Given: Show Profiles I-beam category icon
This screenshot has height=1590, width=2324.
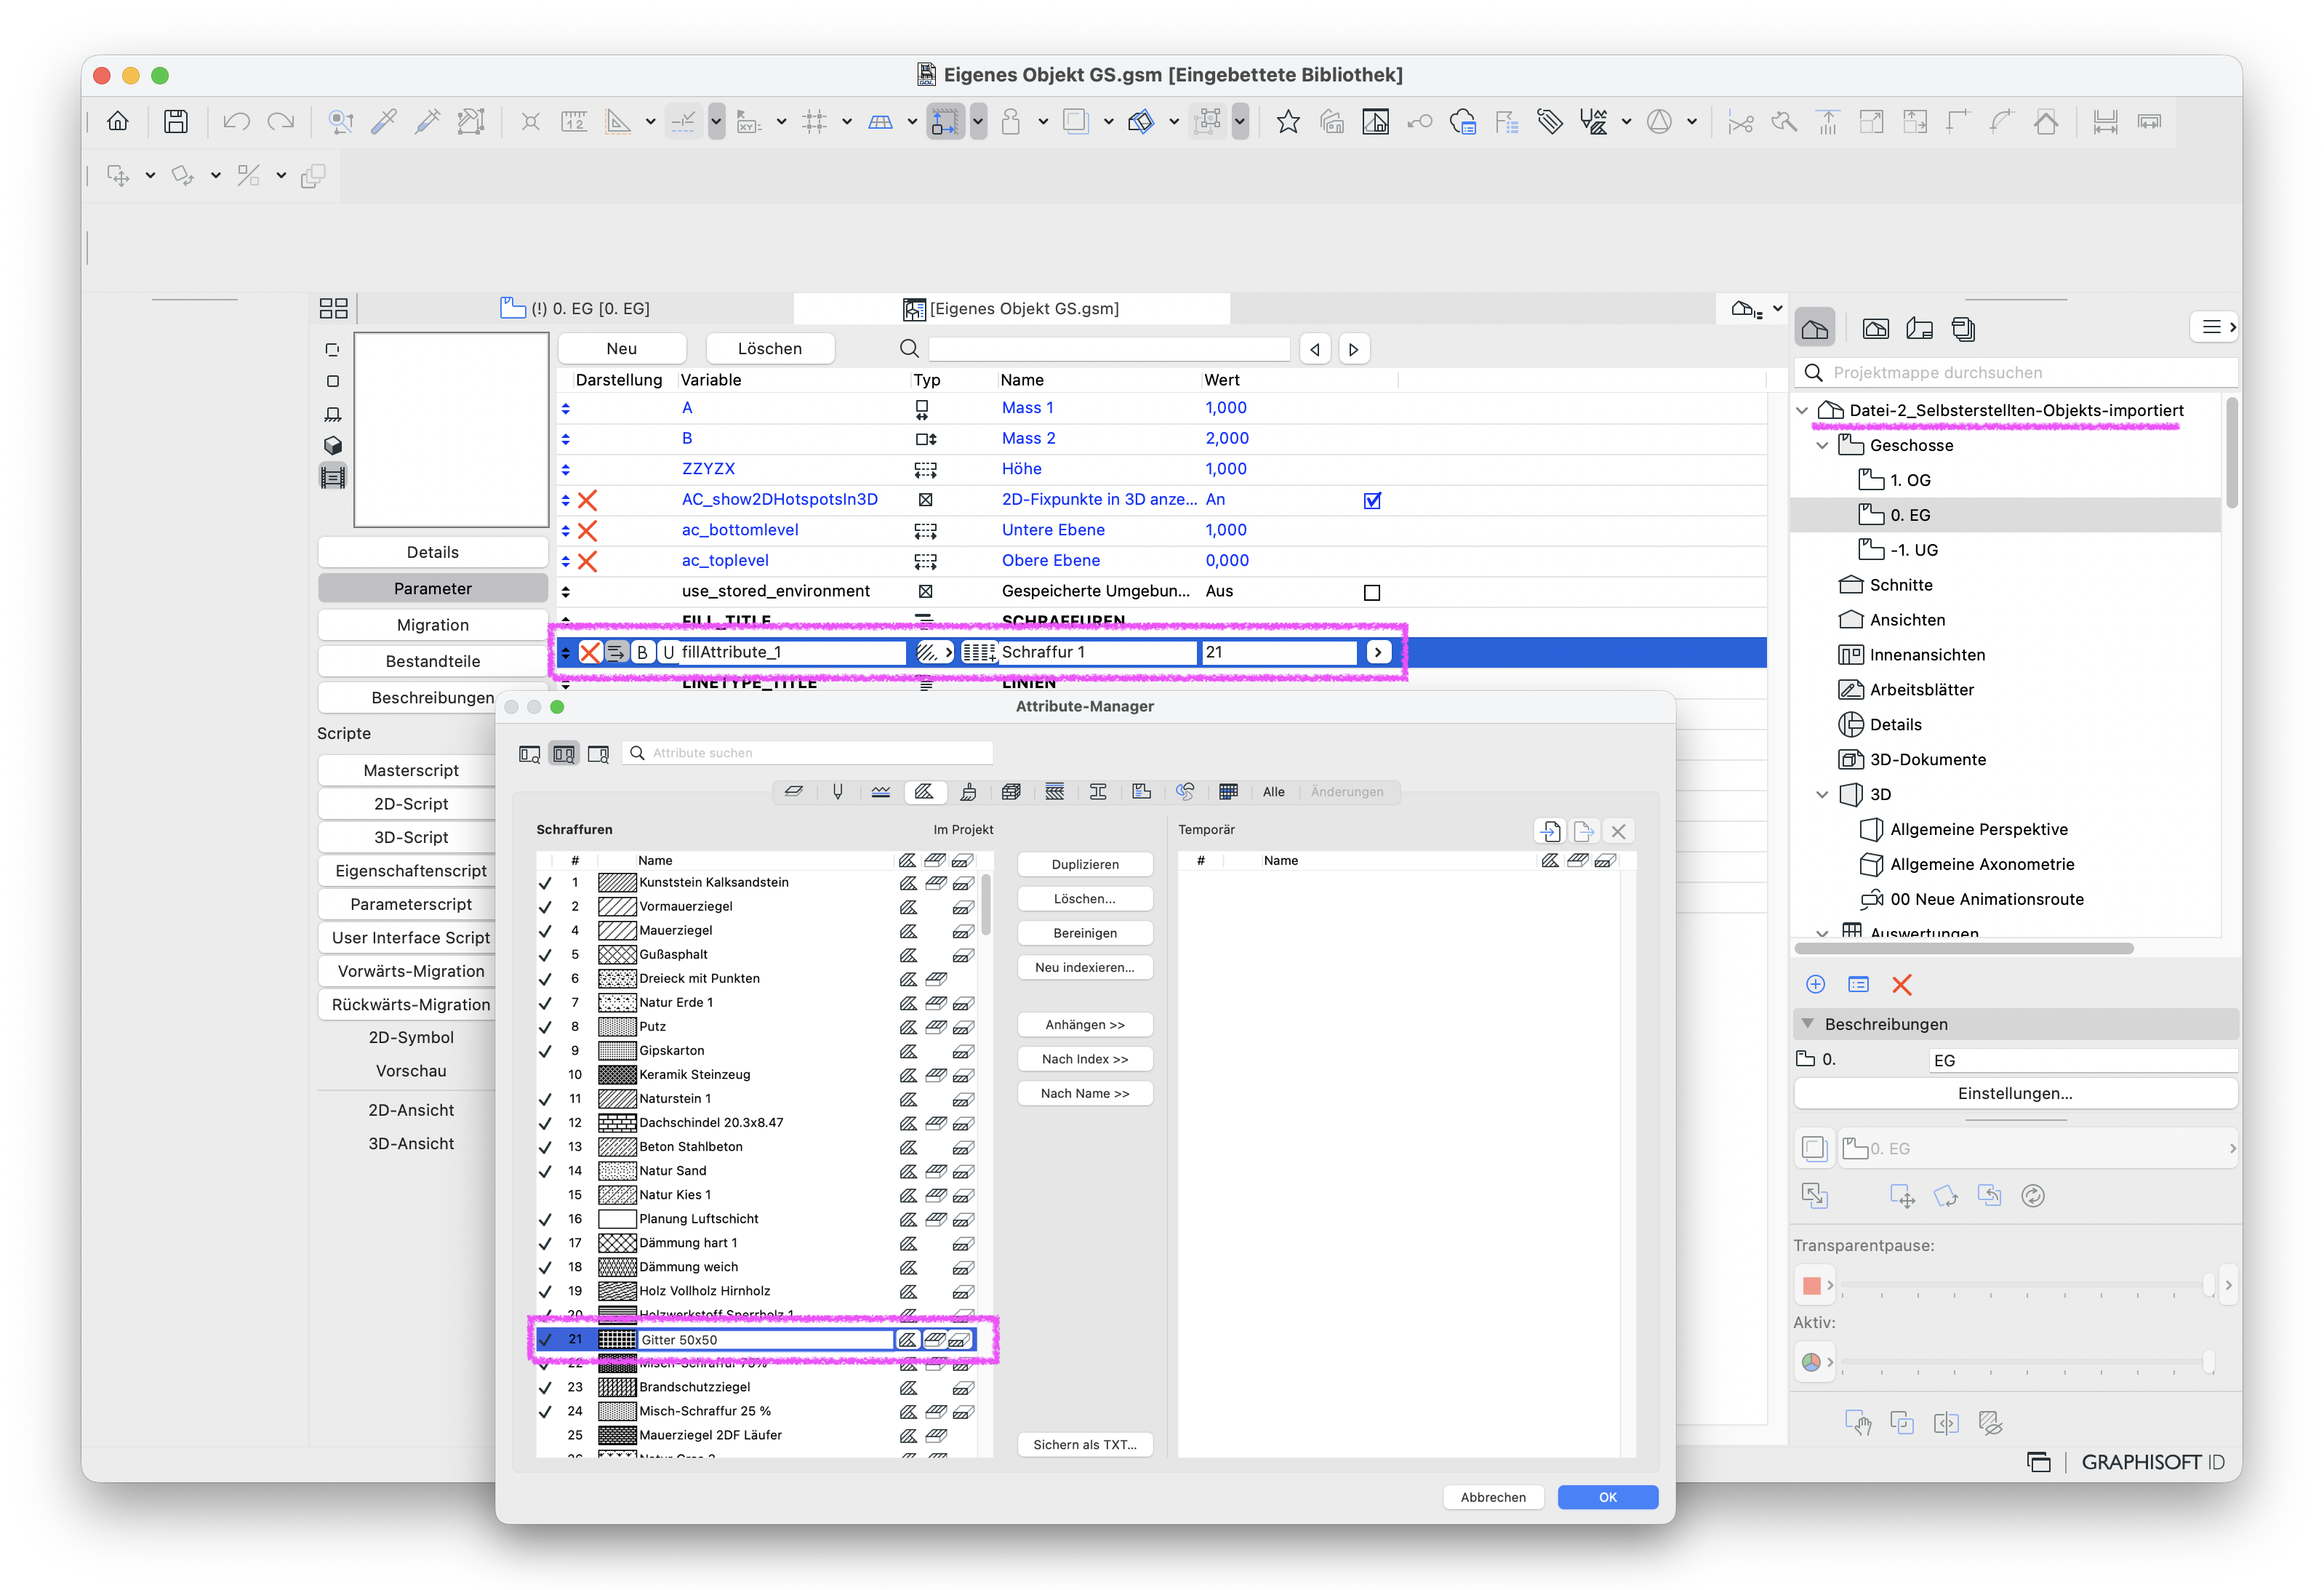Looking at the screenshot, I should [x=1098, y=792].
